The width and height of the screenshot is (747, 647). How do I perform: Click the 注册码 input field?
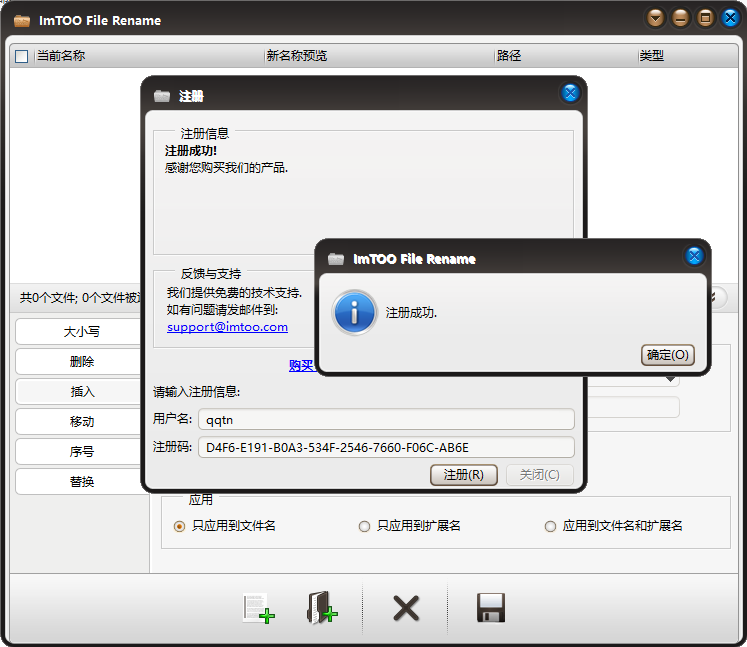pyautogui.click(x=386, y=447)
